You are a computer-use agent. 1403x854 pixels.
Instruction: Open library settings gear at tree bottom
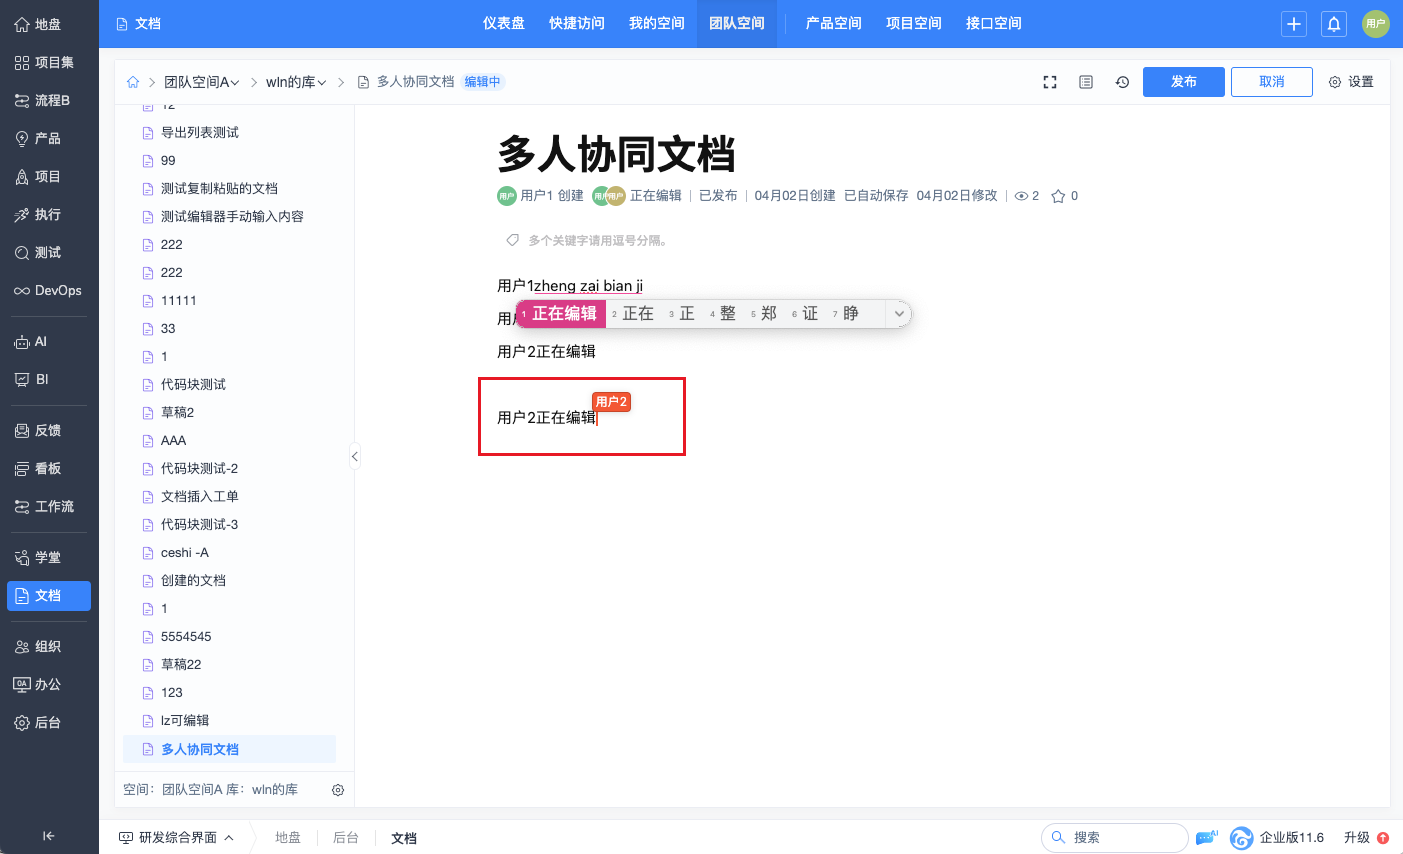pos(338,790)
